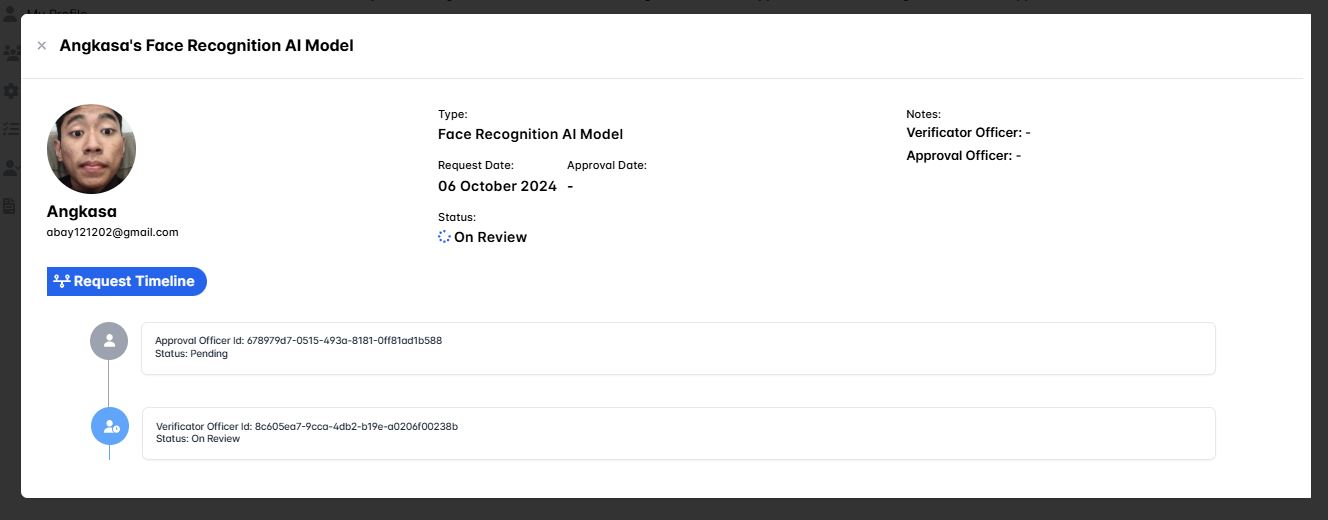The image size is (1328, 520).
Task: Click the Request Timeline button
Action: point(127,282)
